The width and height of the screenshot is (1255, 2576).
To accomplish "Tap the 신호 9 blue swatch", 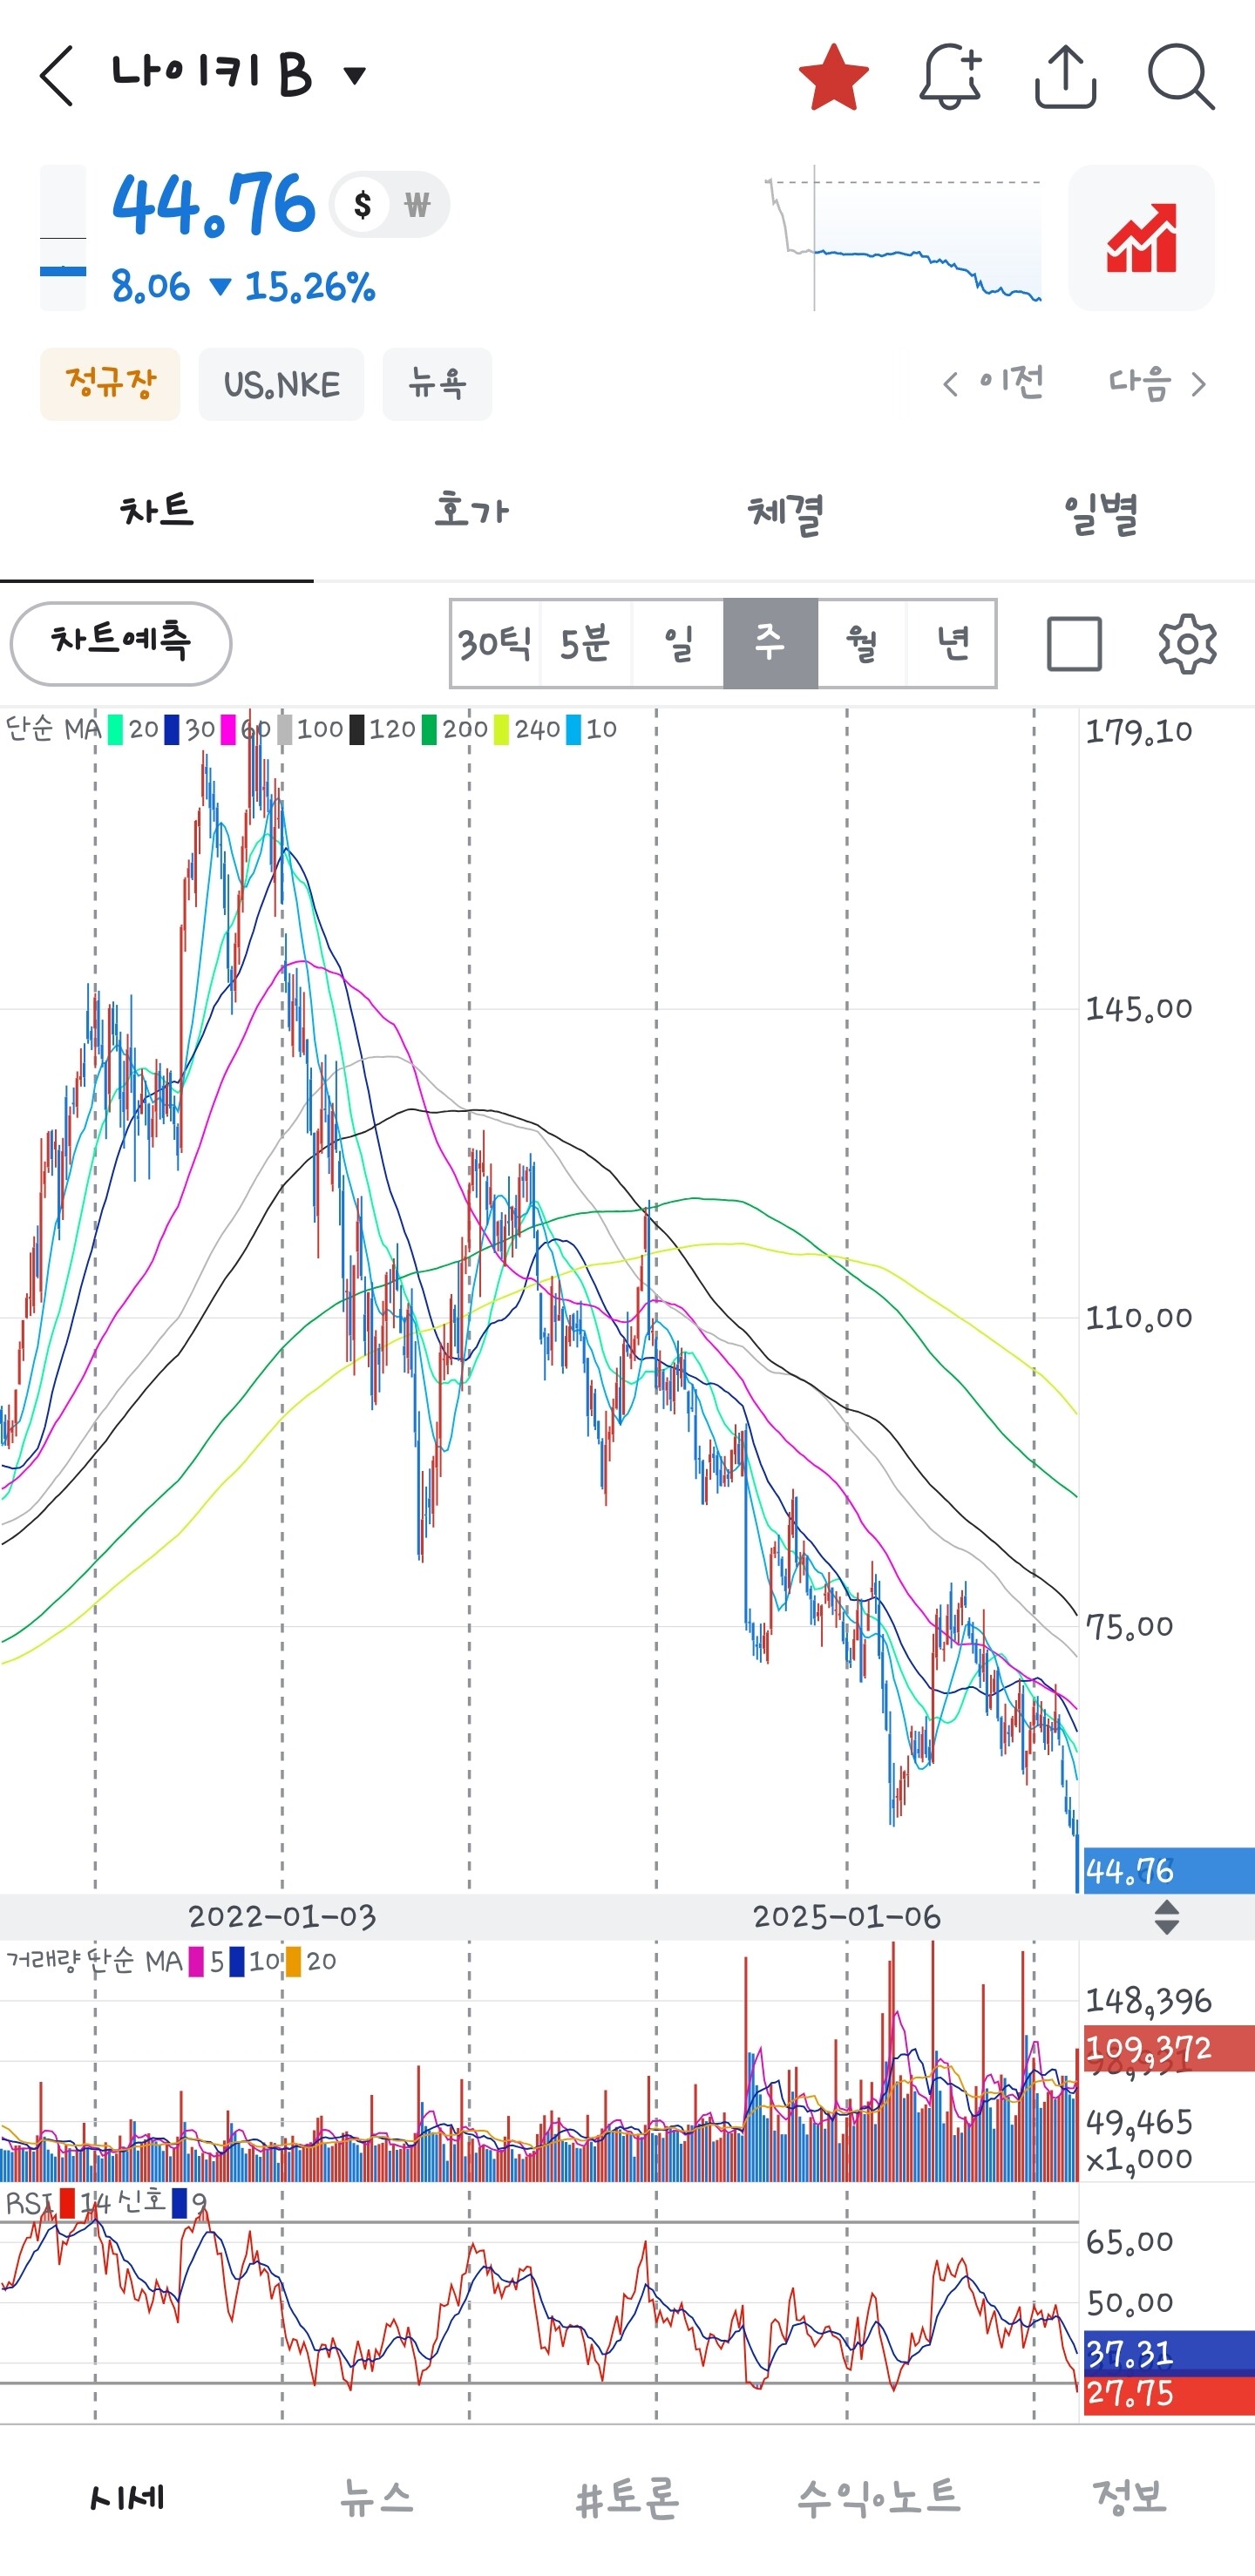I will [x=179, y=2203].
